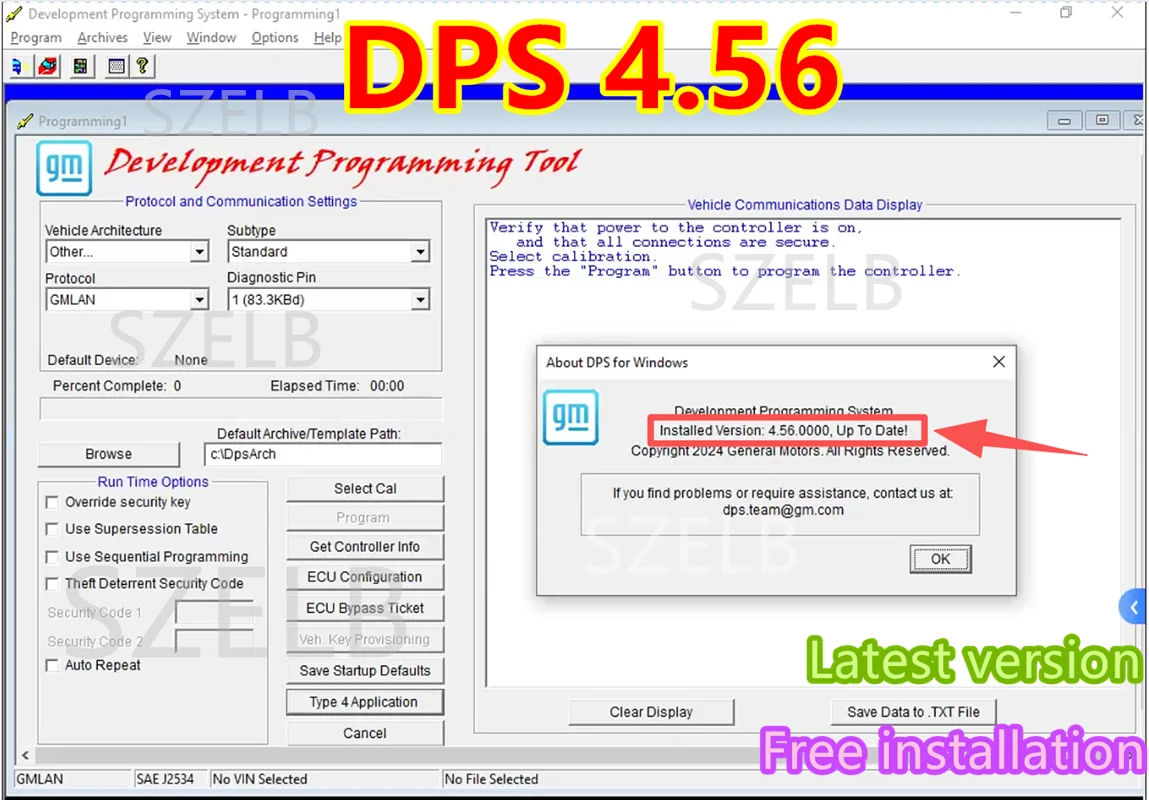Click the red and blue archive toolbar icon
Viewport: 1149px width, 800px height.
(x=48, y=66)
